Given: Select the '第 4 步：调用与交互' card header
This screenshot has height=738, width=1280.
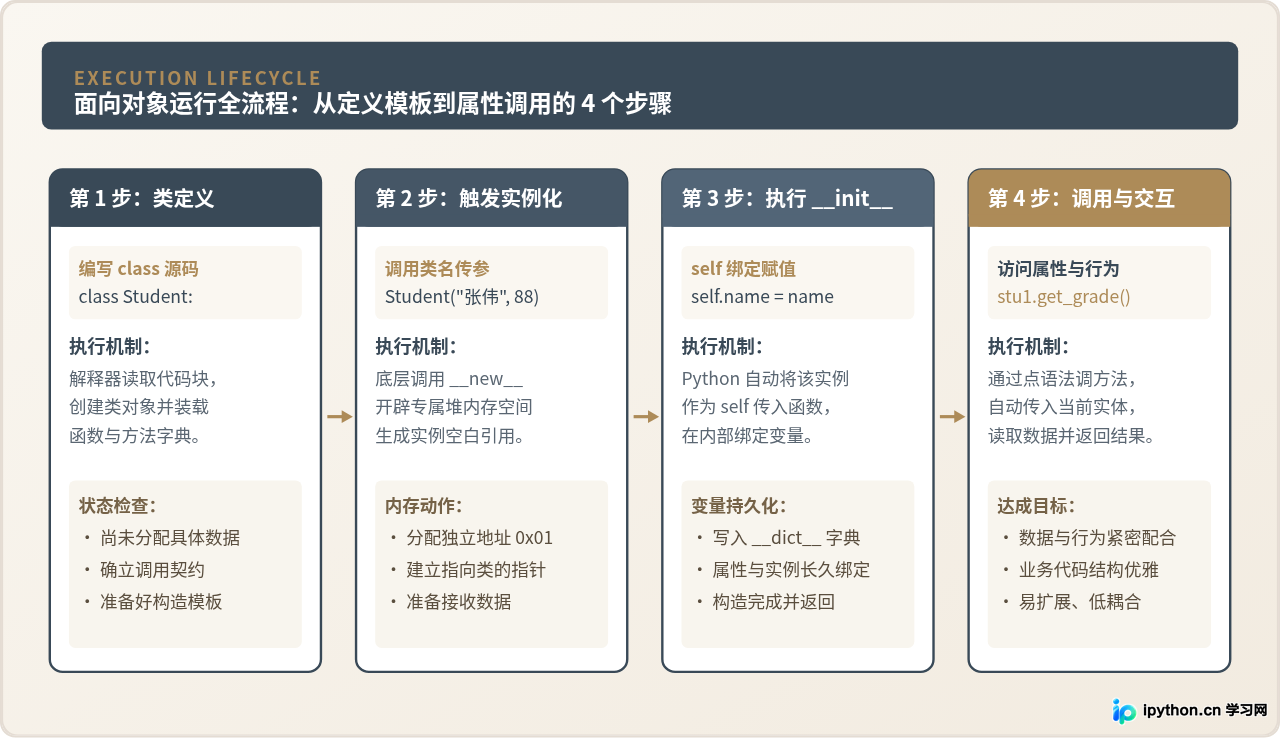Looking at the screenshot, I should point(1099,198).
